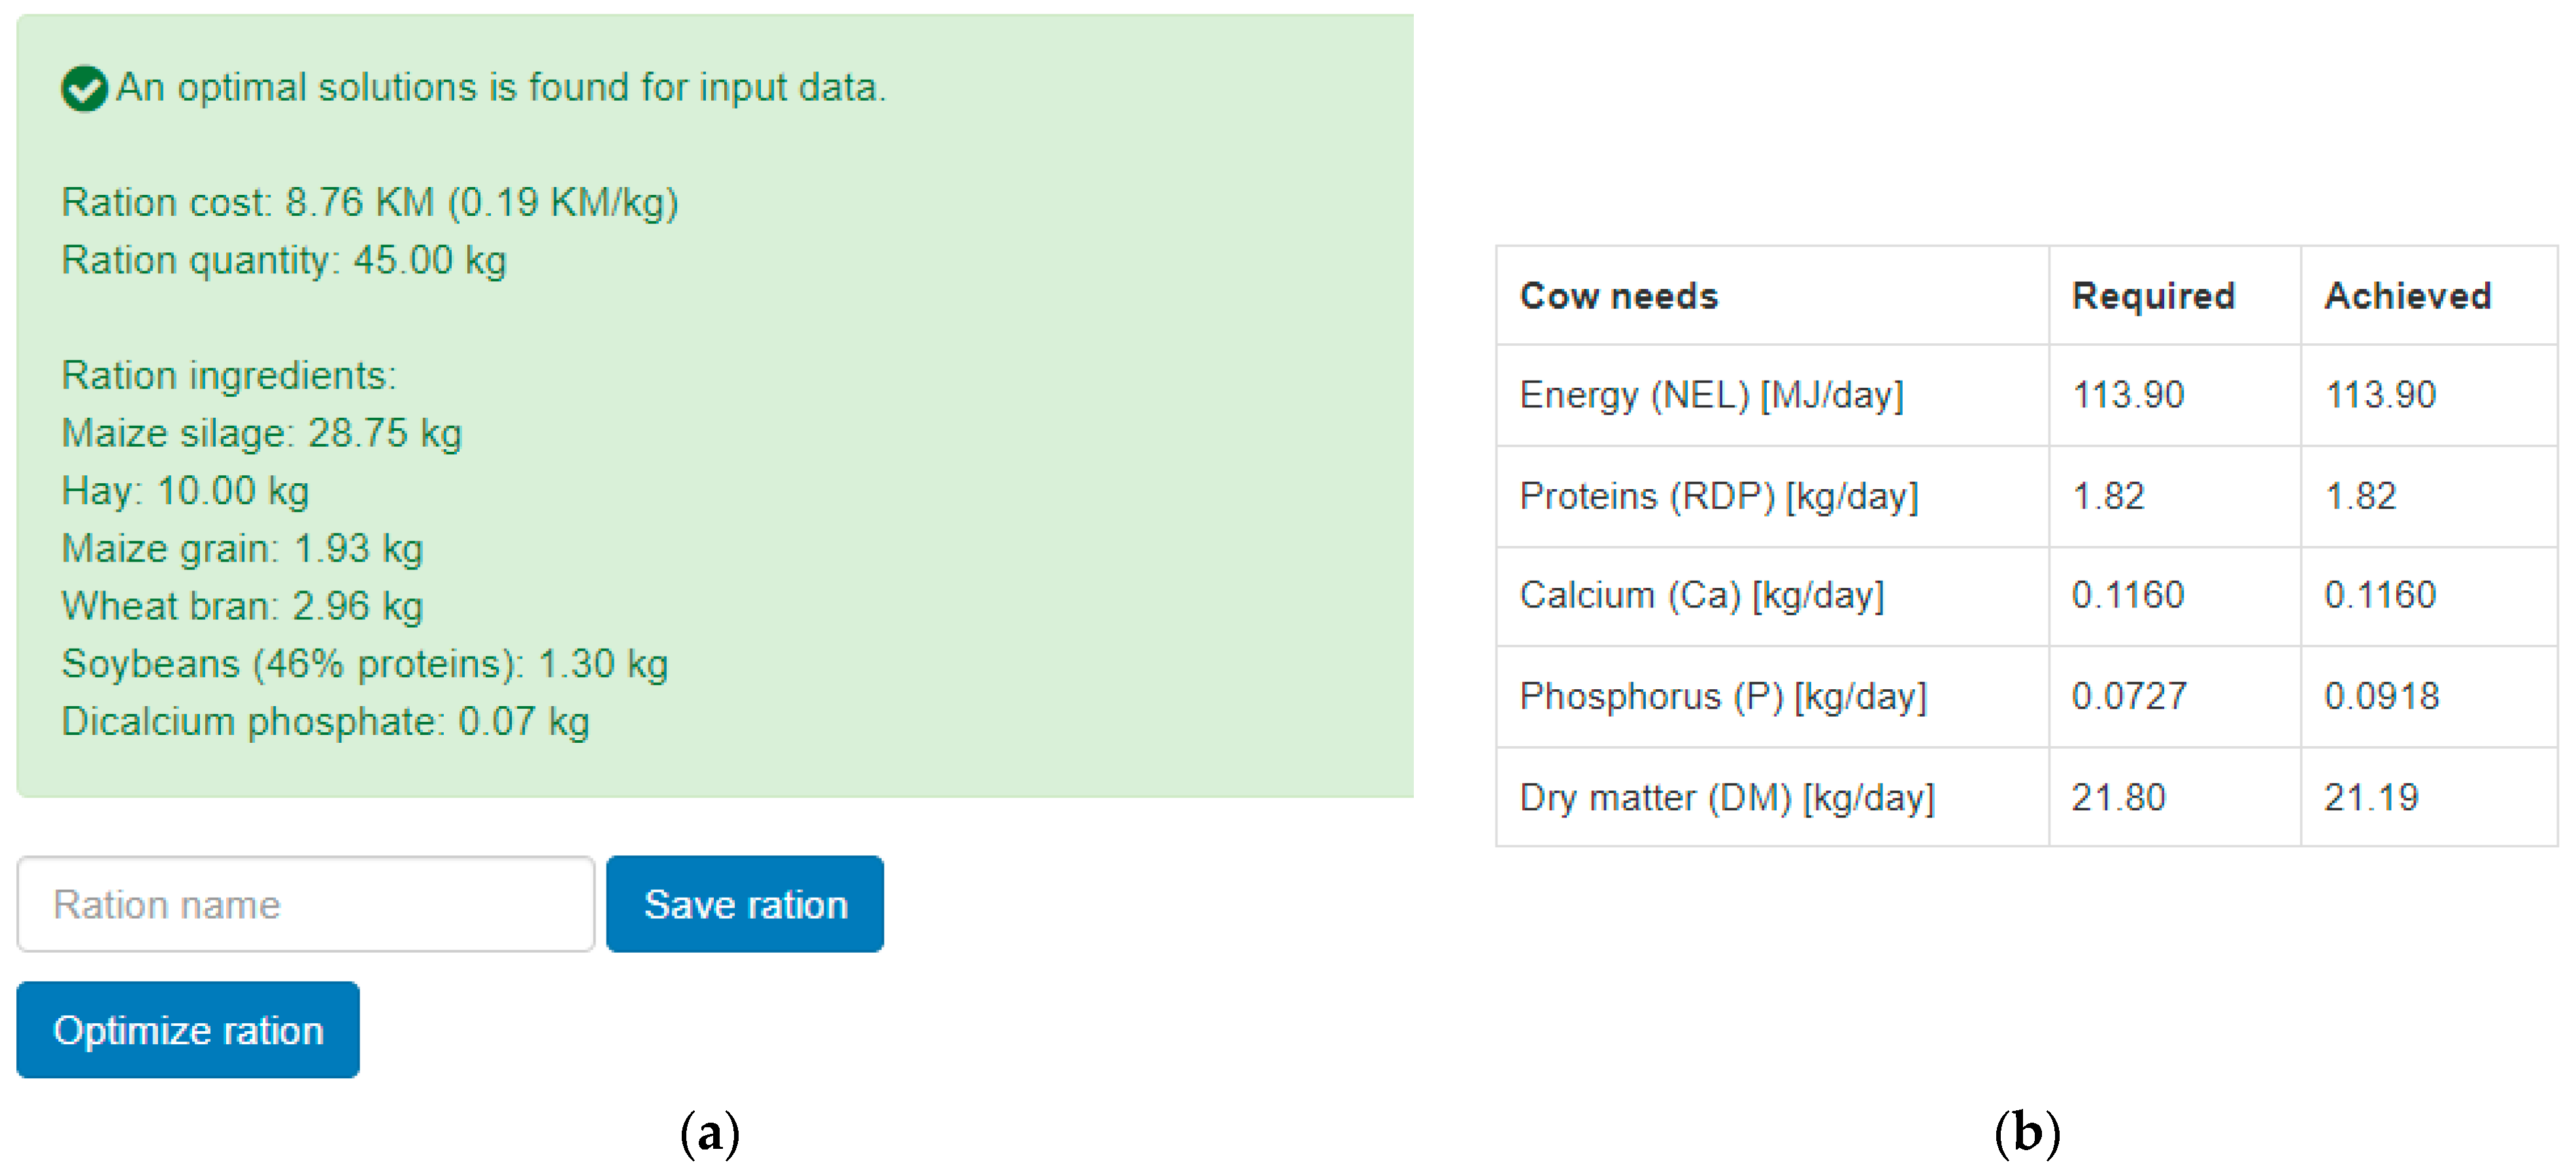Click the Dicalcium phosphate ingredient line

click(325, 721)
